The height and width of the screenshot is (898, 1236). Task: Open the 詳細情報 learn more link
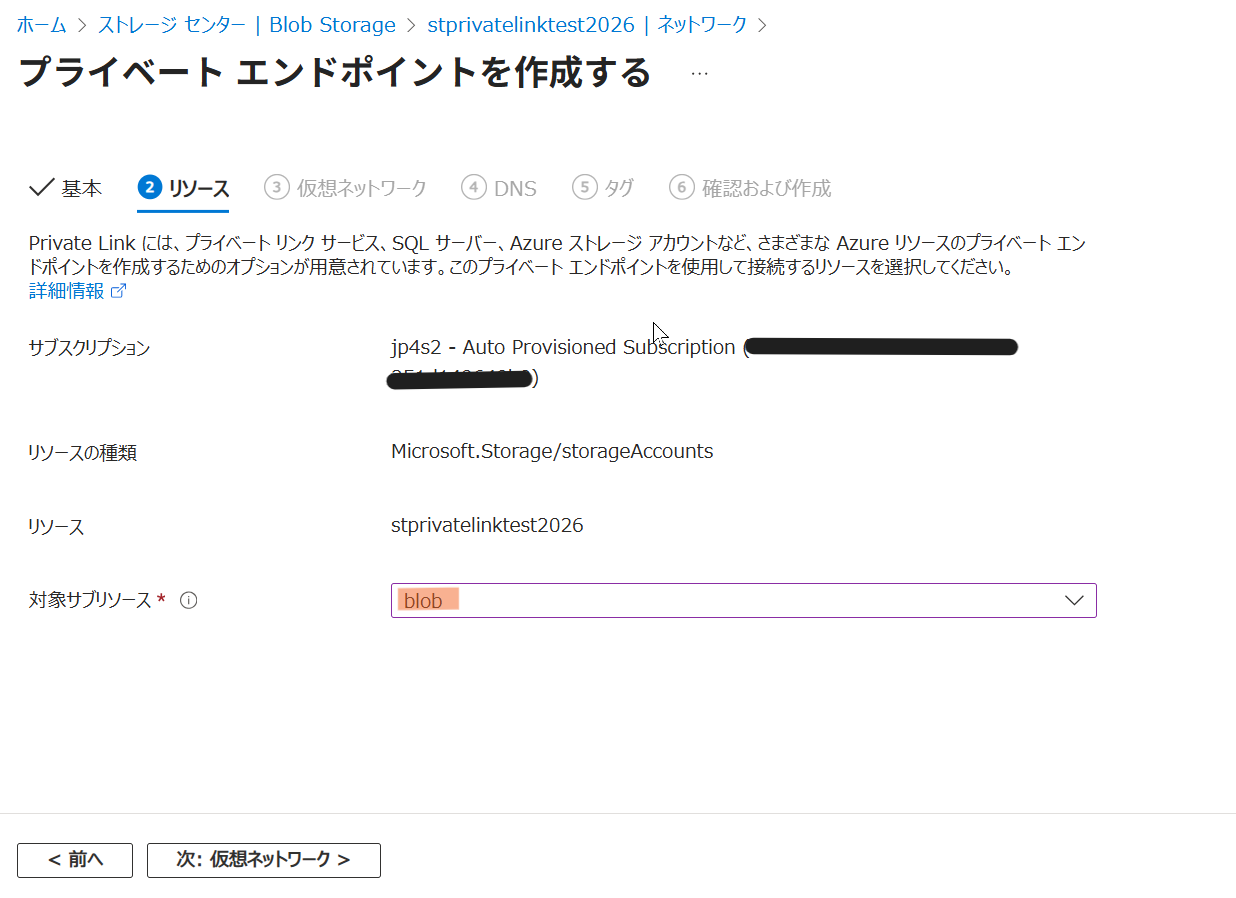click(x=66, y=292)
